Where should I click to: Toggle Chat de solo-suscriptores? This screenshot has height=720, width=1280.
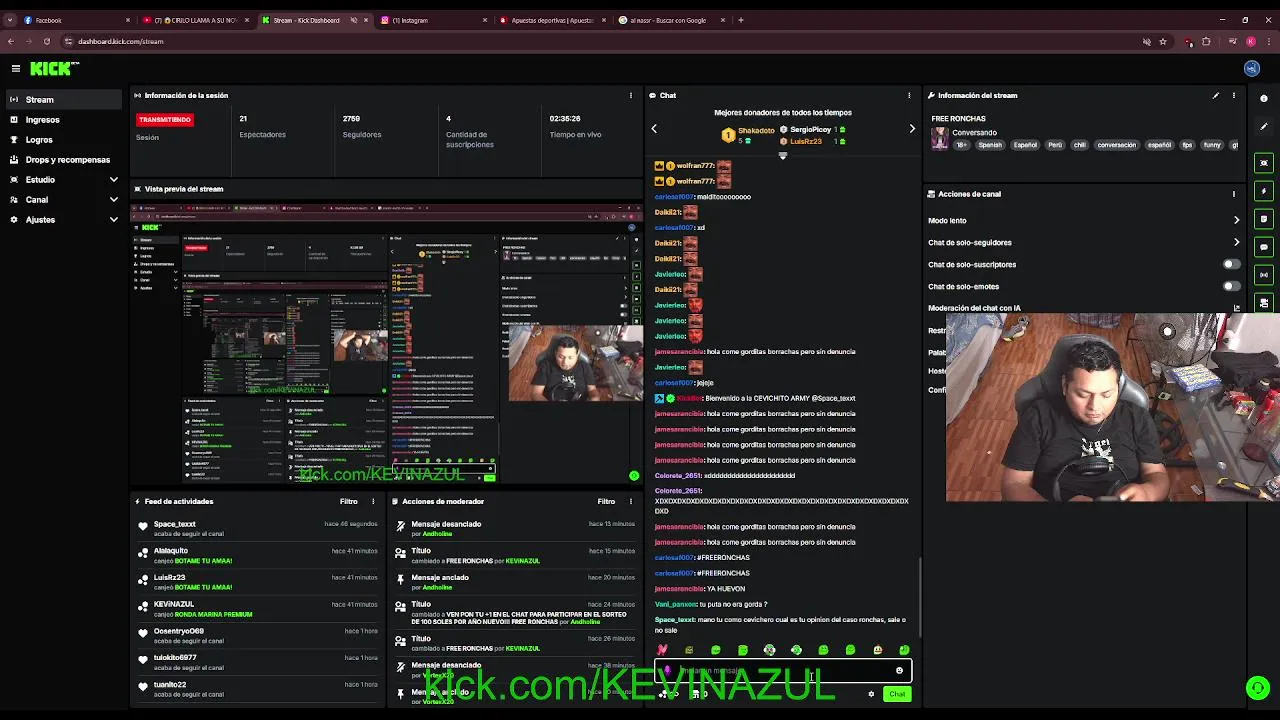1231,264
